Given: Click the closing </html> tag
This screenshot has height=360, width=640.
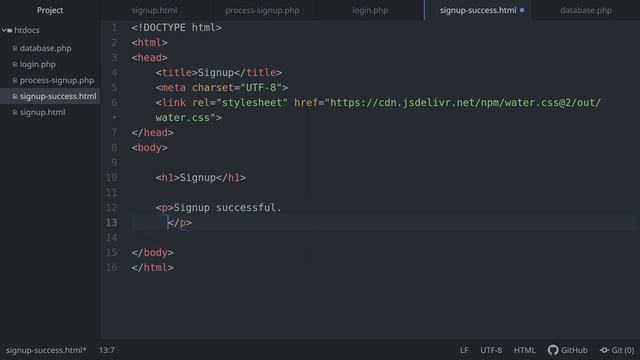Looking at the screenshot, I should 152,268.
